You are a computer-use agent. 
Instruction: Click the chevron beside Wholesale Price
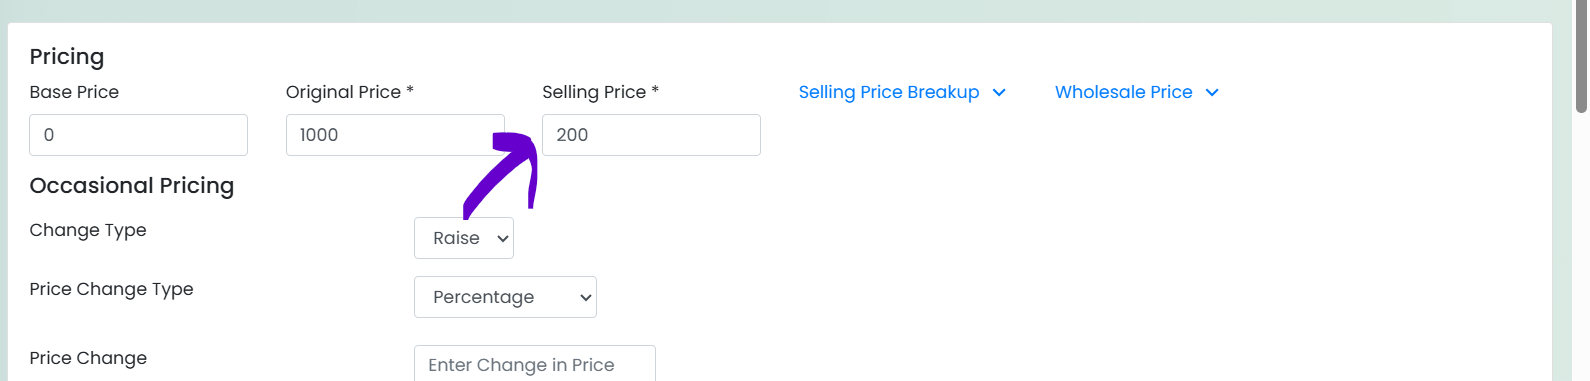(1212, 92)
